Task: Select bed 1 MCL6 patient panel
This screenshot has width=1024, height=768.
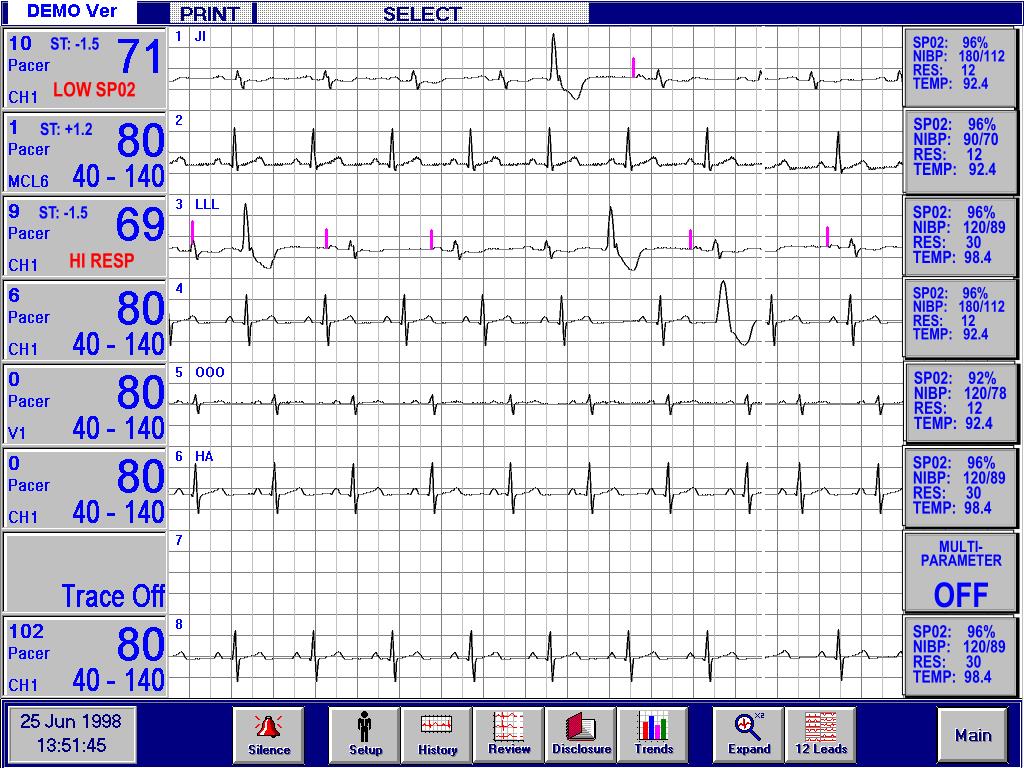Action: click(85, 153)
